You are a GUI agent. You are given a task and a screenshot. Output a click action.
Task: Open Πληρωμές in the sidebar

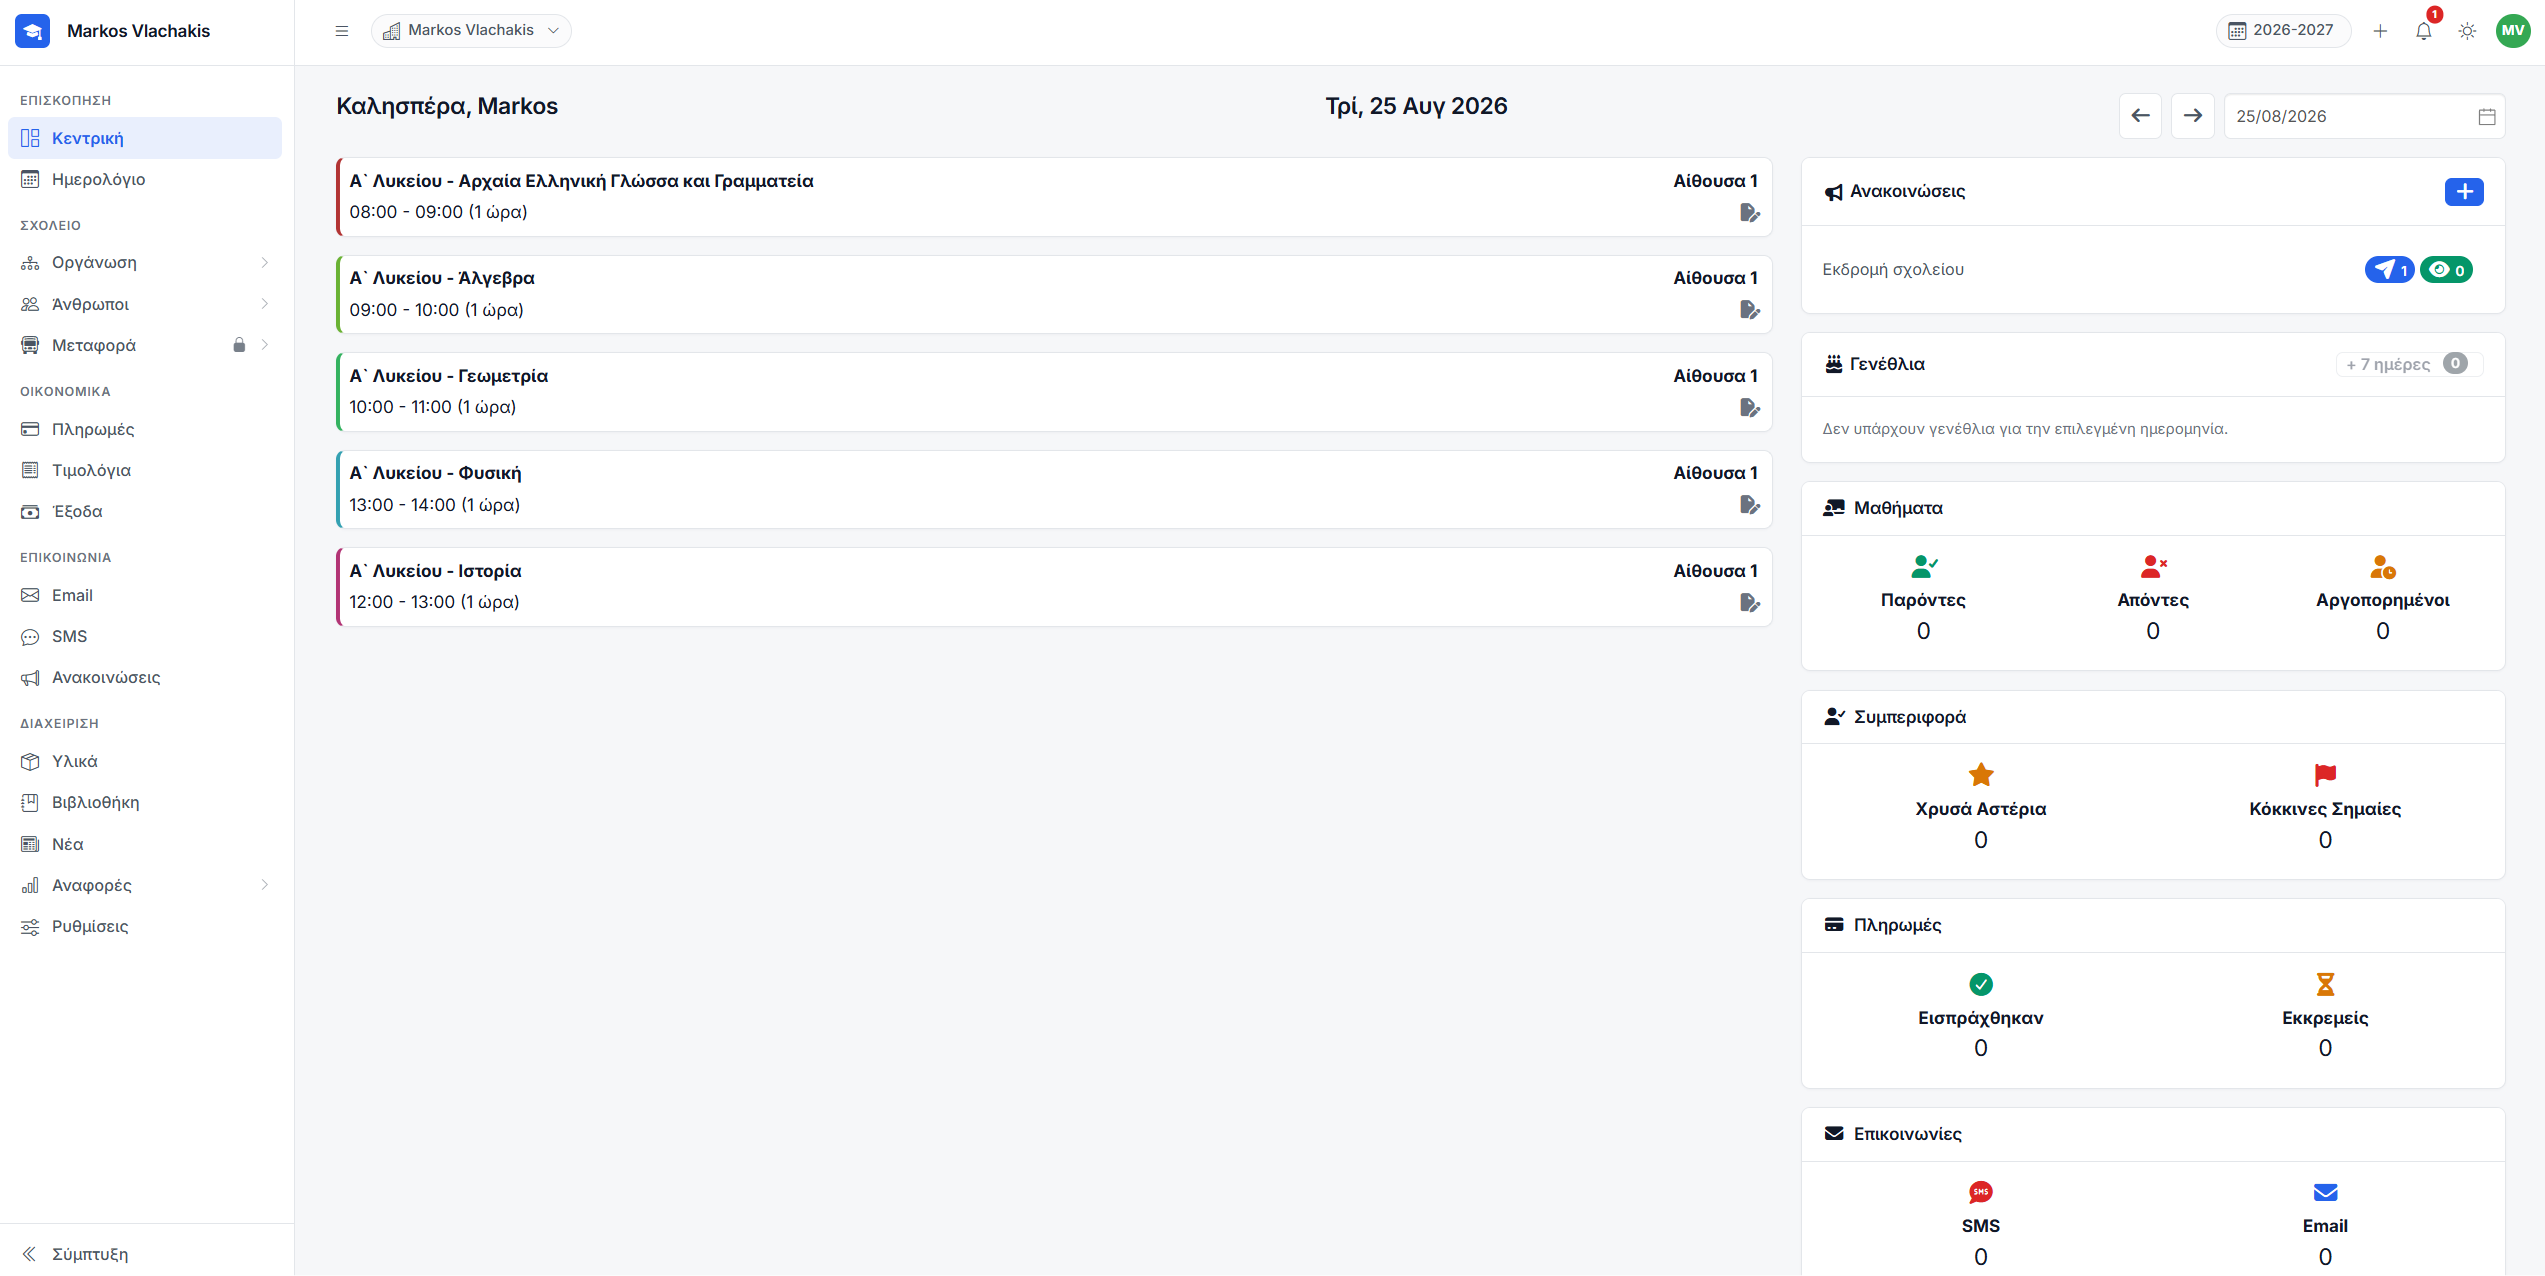click(x=145, y=429)
